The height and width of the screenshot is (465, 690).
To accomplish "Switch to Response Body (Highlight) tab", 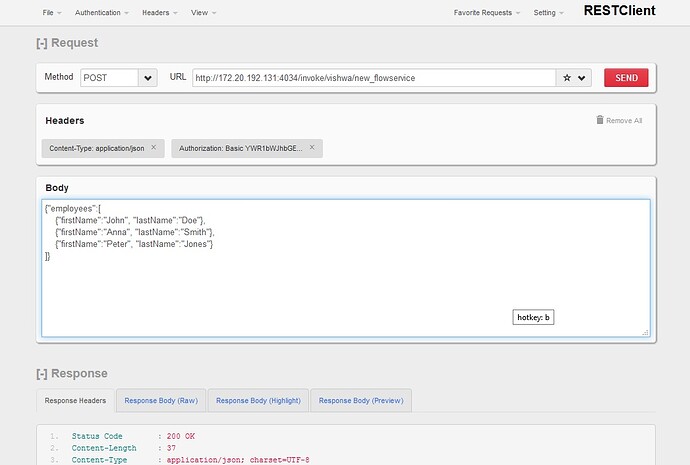I will click(x=258, y=400).
